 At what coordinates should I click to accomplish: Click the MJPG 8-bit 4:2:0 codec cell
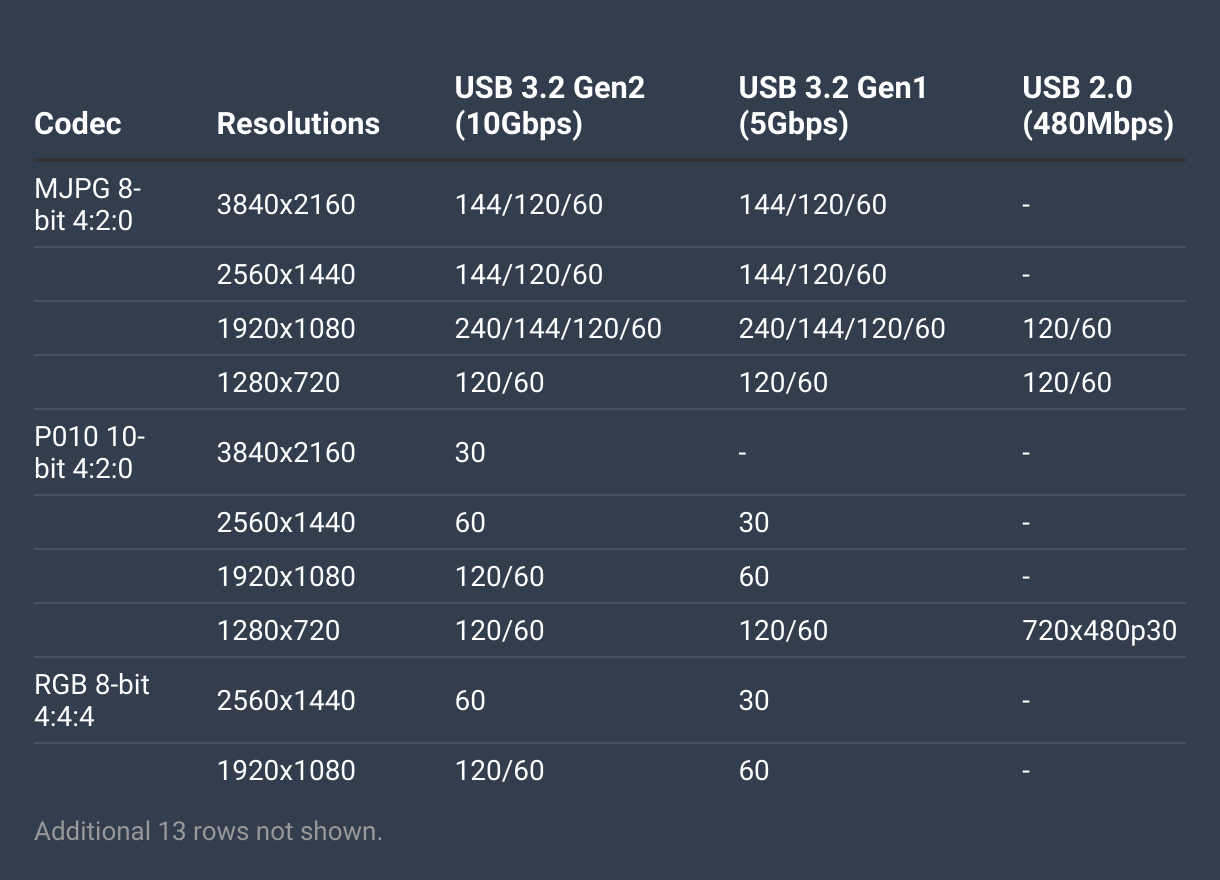click(x=88, y=205)
